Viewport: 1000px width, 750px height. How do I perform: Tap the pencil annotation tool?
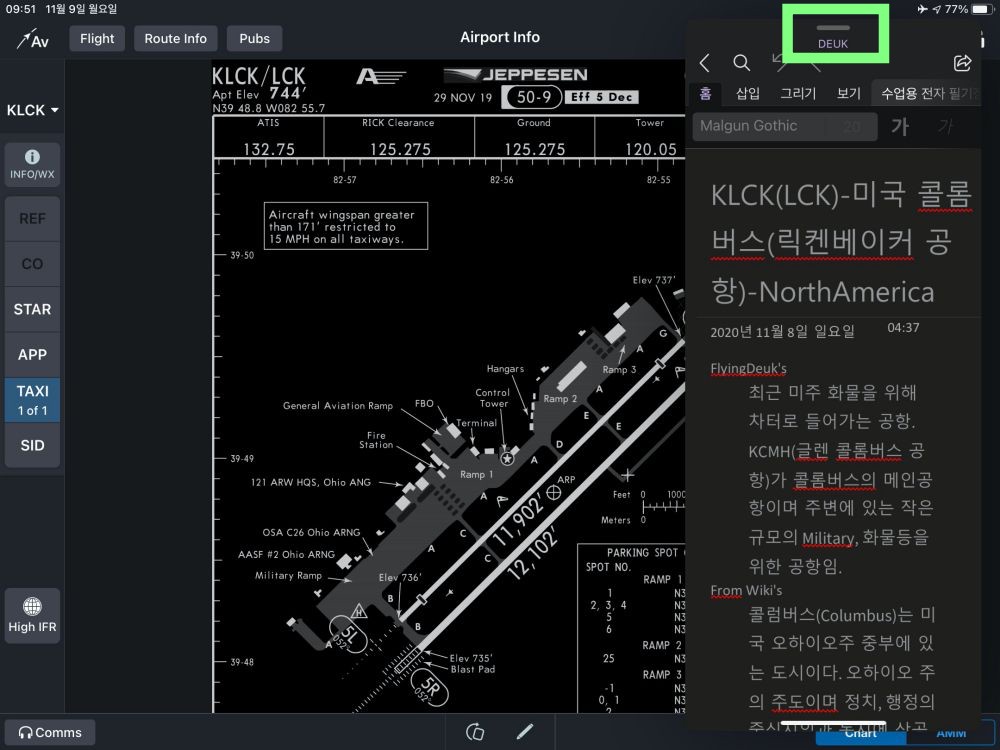point(525,732)
